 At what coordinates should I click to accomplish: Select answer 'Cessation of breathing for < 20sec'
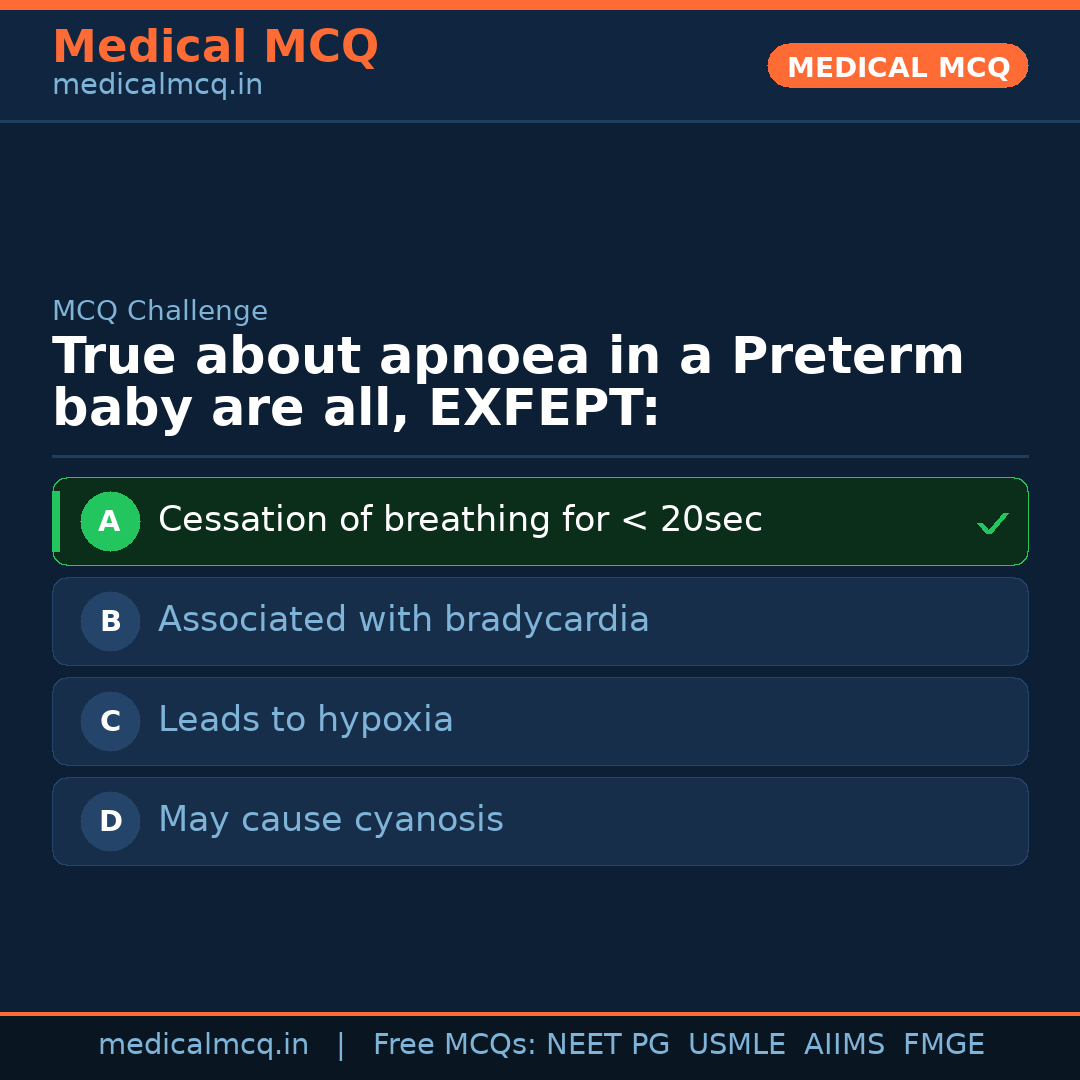click(x=460, y=520)
